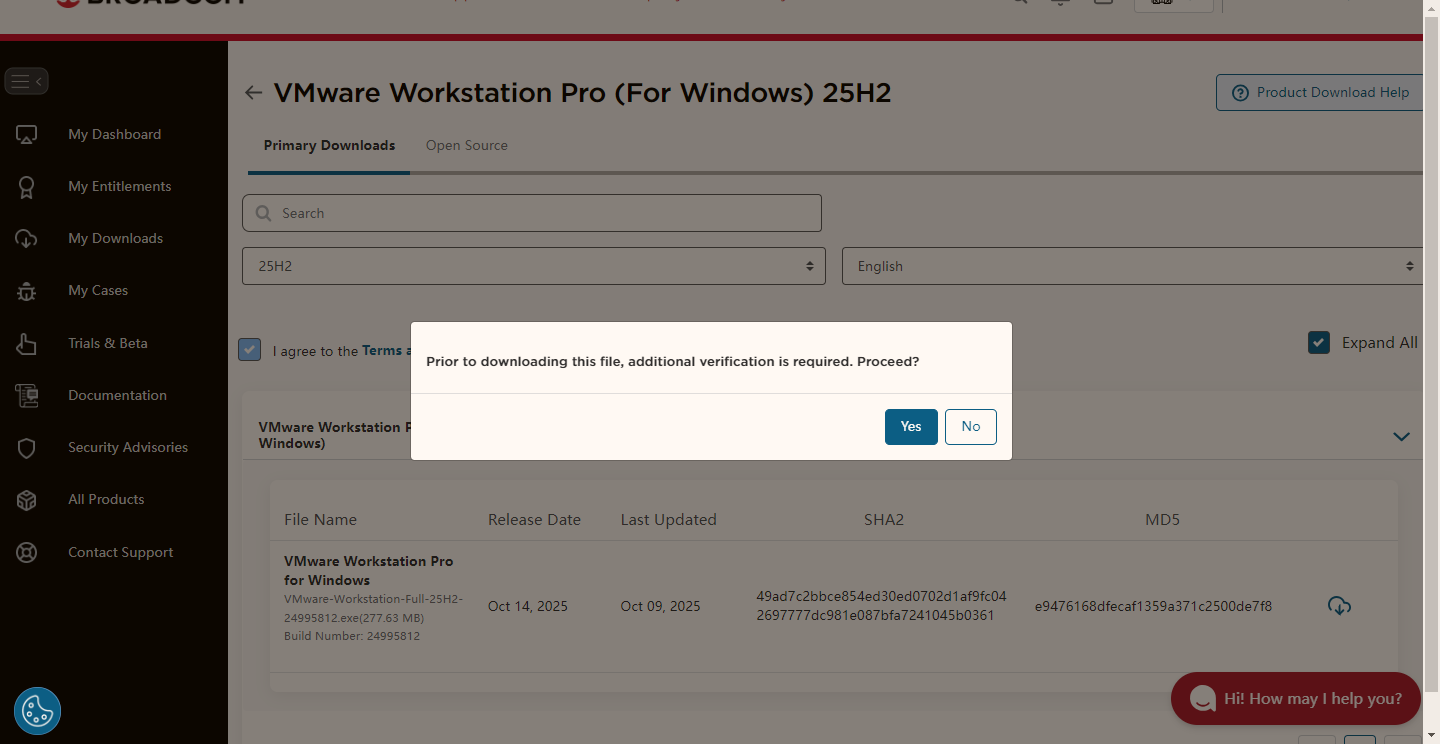This screenshot has width=1440, height=744.
Task: Click the SHA2 hash value
Action: click(881, 606)
